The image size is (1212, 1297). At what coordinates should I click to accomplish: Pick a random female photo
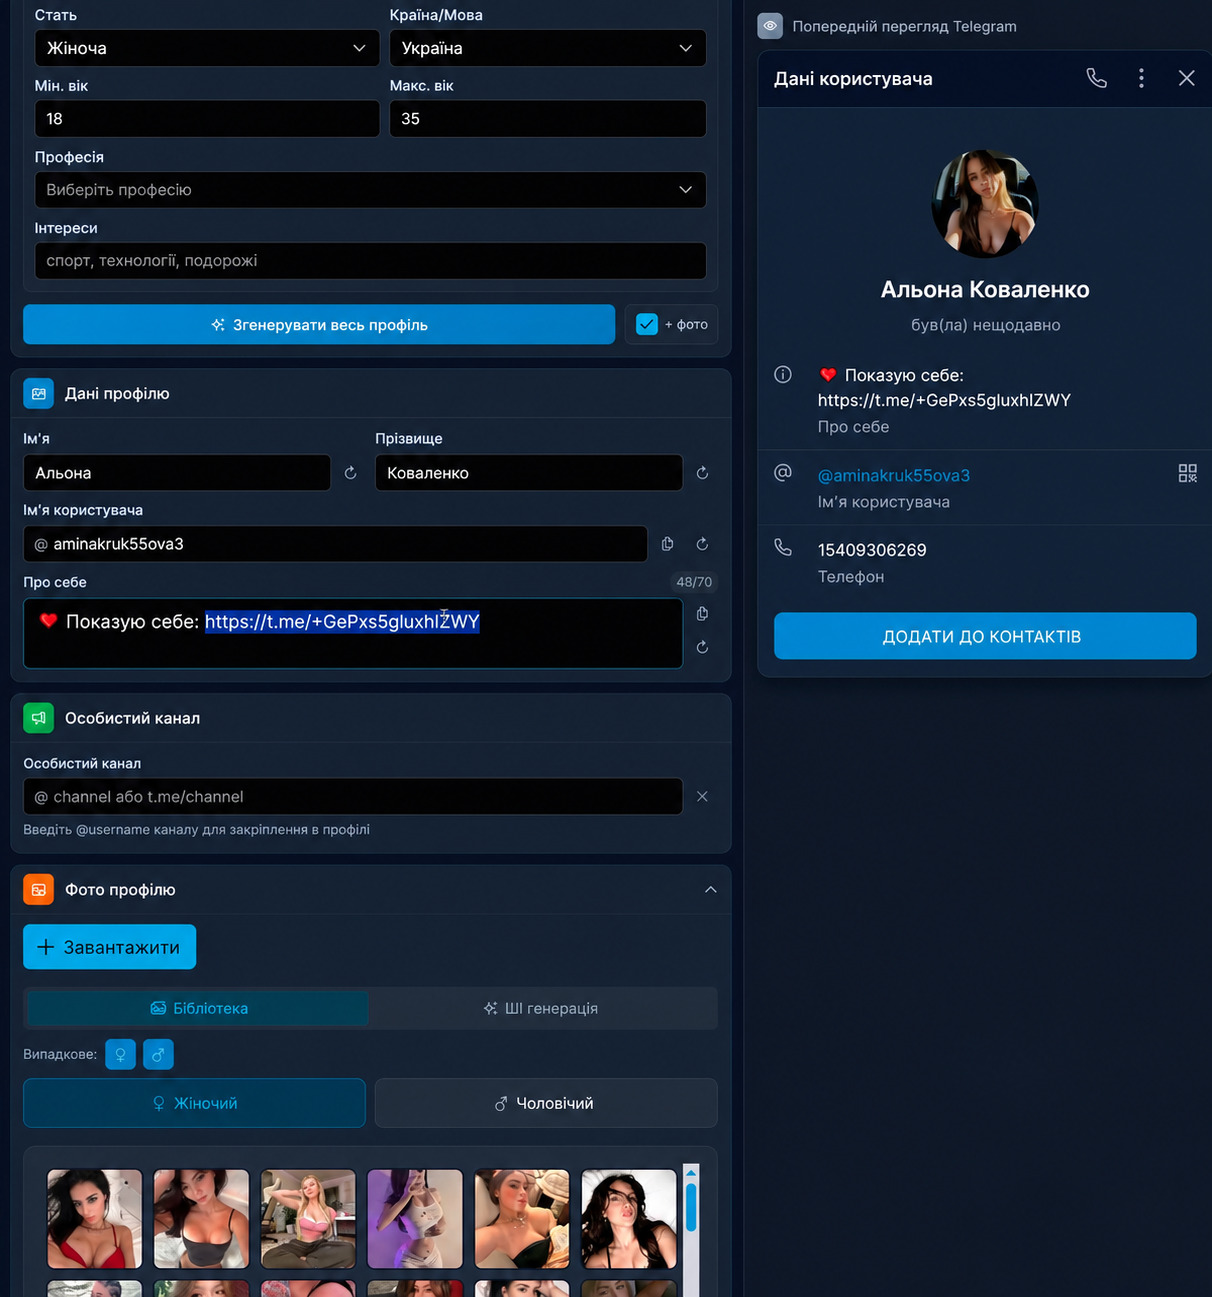(120, 1054)
